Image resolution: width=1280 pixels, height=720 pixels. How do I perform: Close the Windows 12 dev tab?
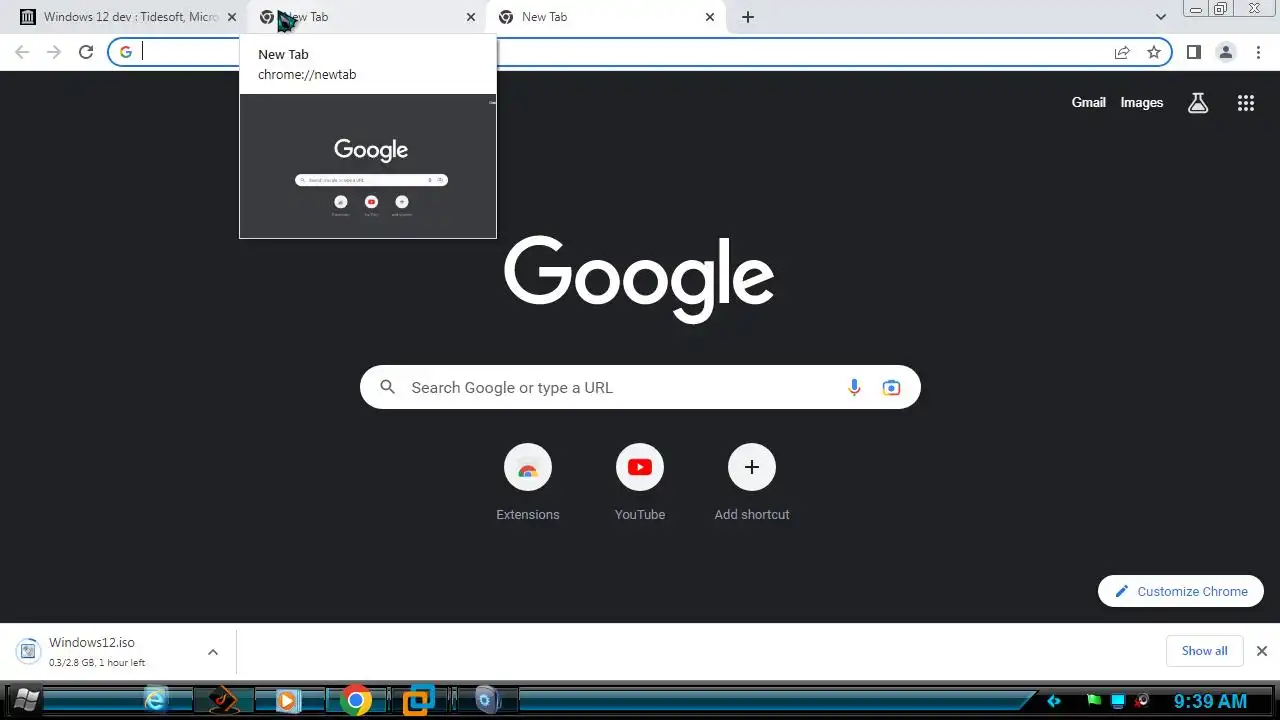click(233, 17)
